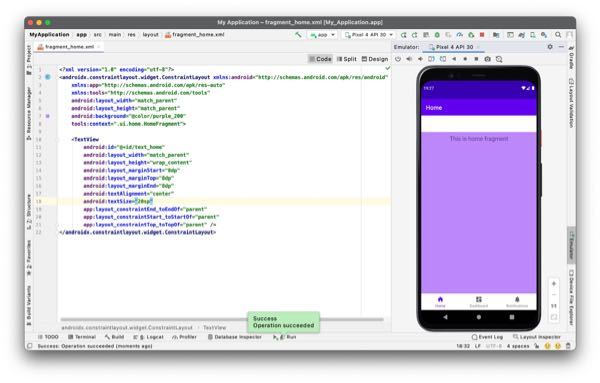This screenshot has height=383, width=600.
Task: Click the Search Everywhere magnifier icon
Action: click(558, 35)
